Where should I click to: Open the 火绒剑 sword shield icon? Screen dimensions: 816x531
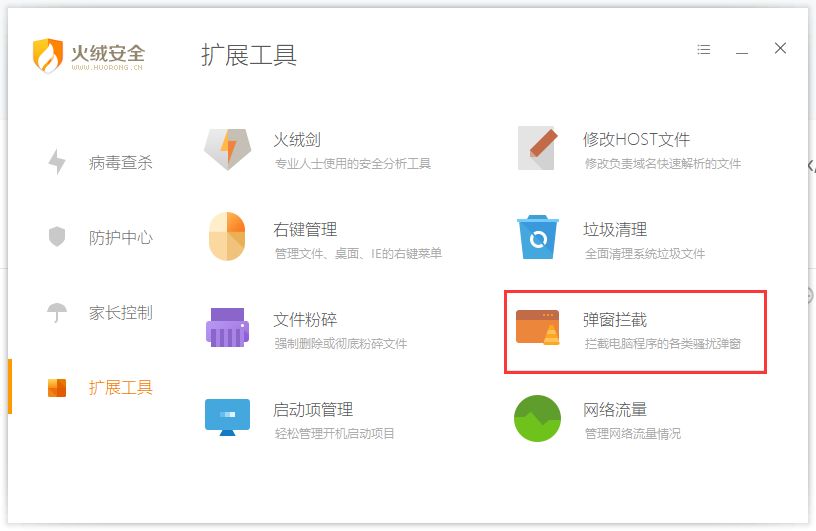(227, 149)
